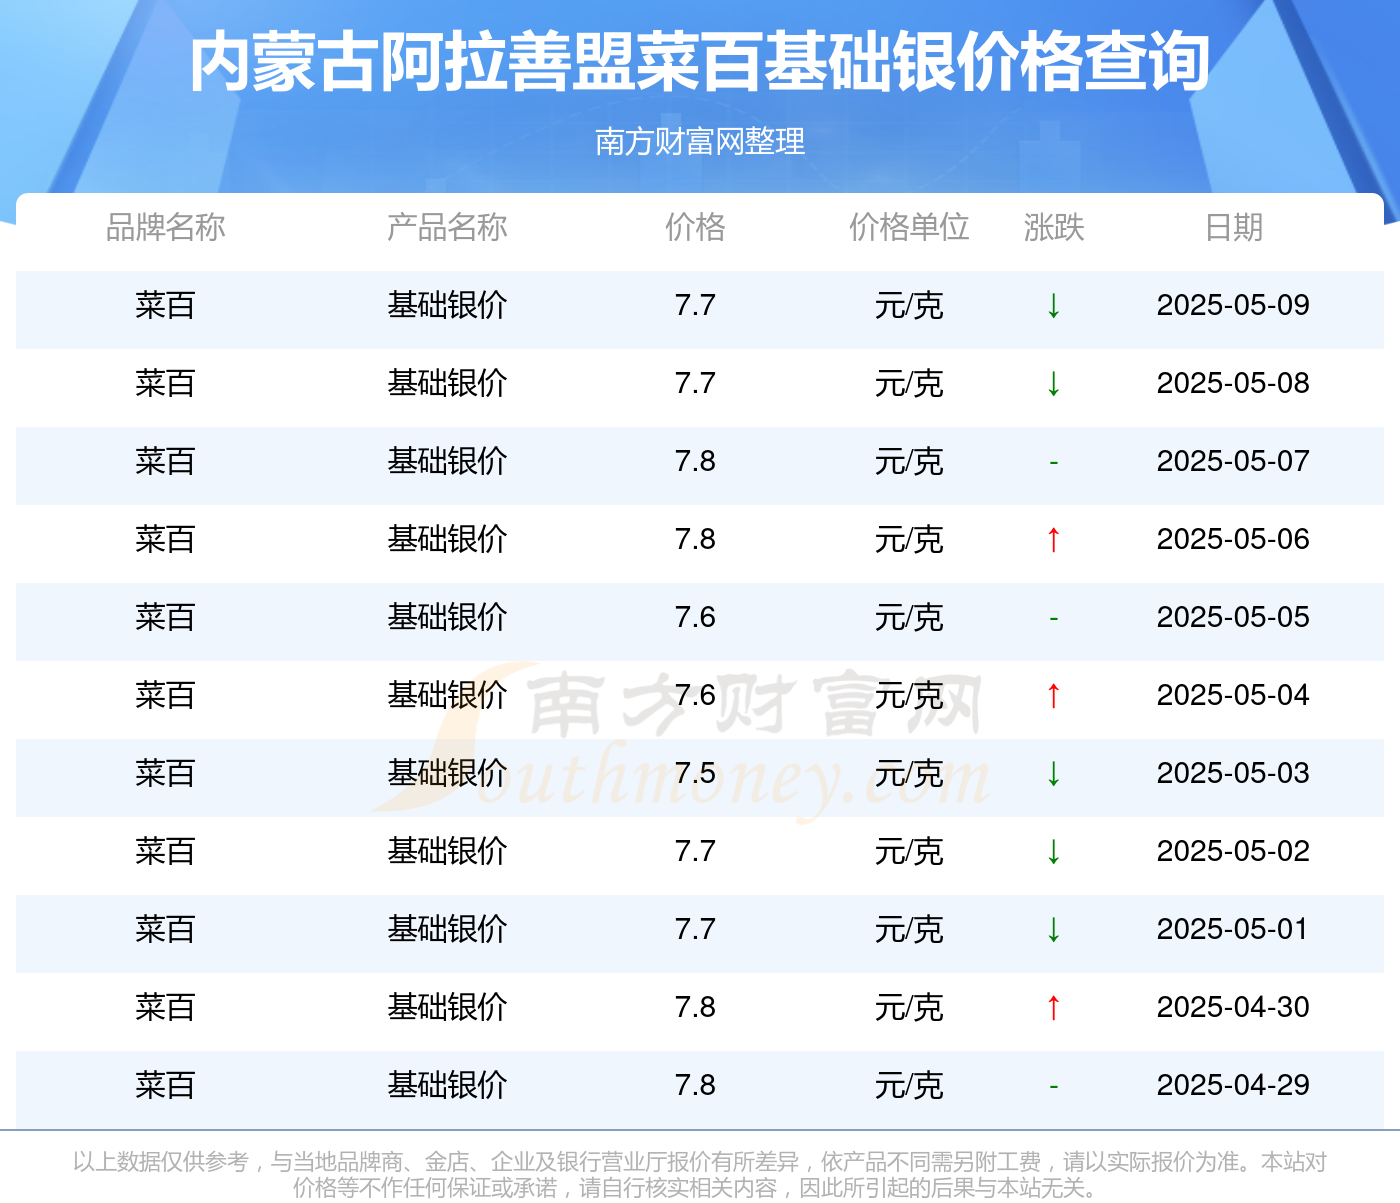Click 基础银价 in 2025-05-02 row
This screenshot has height=1203, width=1400.
point(447,851)
